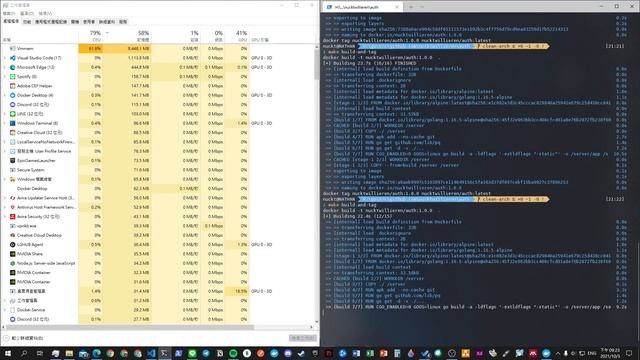
Task: Expand the Visual Studio Code (17) group
Action: 5,58
